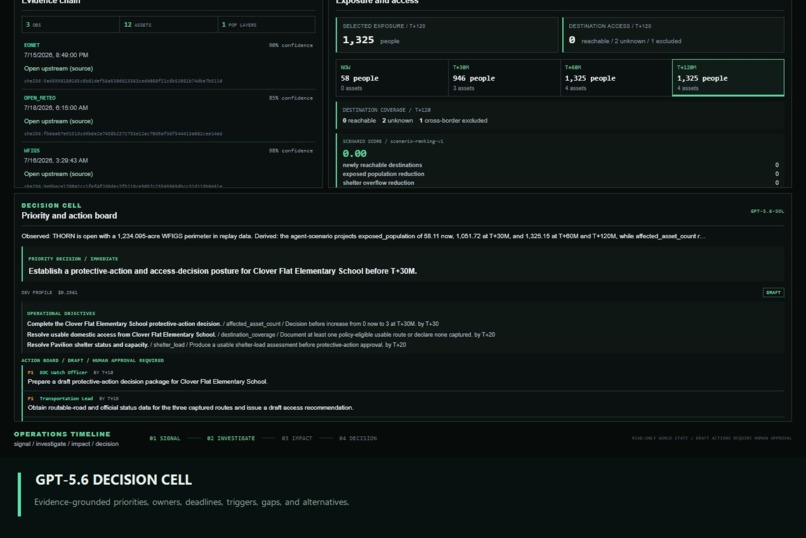Viewport: 806px width, 538px height.
Task: Click the priority decision about Clover Flat Elementary
Action: (222, 271)
